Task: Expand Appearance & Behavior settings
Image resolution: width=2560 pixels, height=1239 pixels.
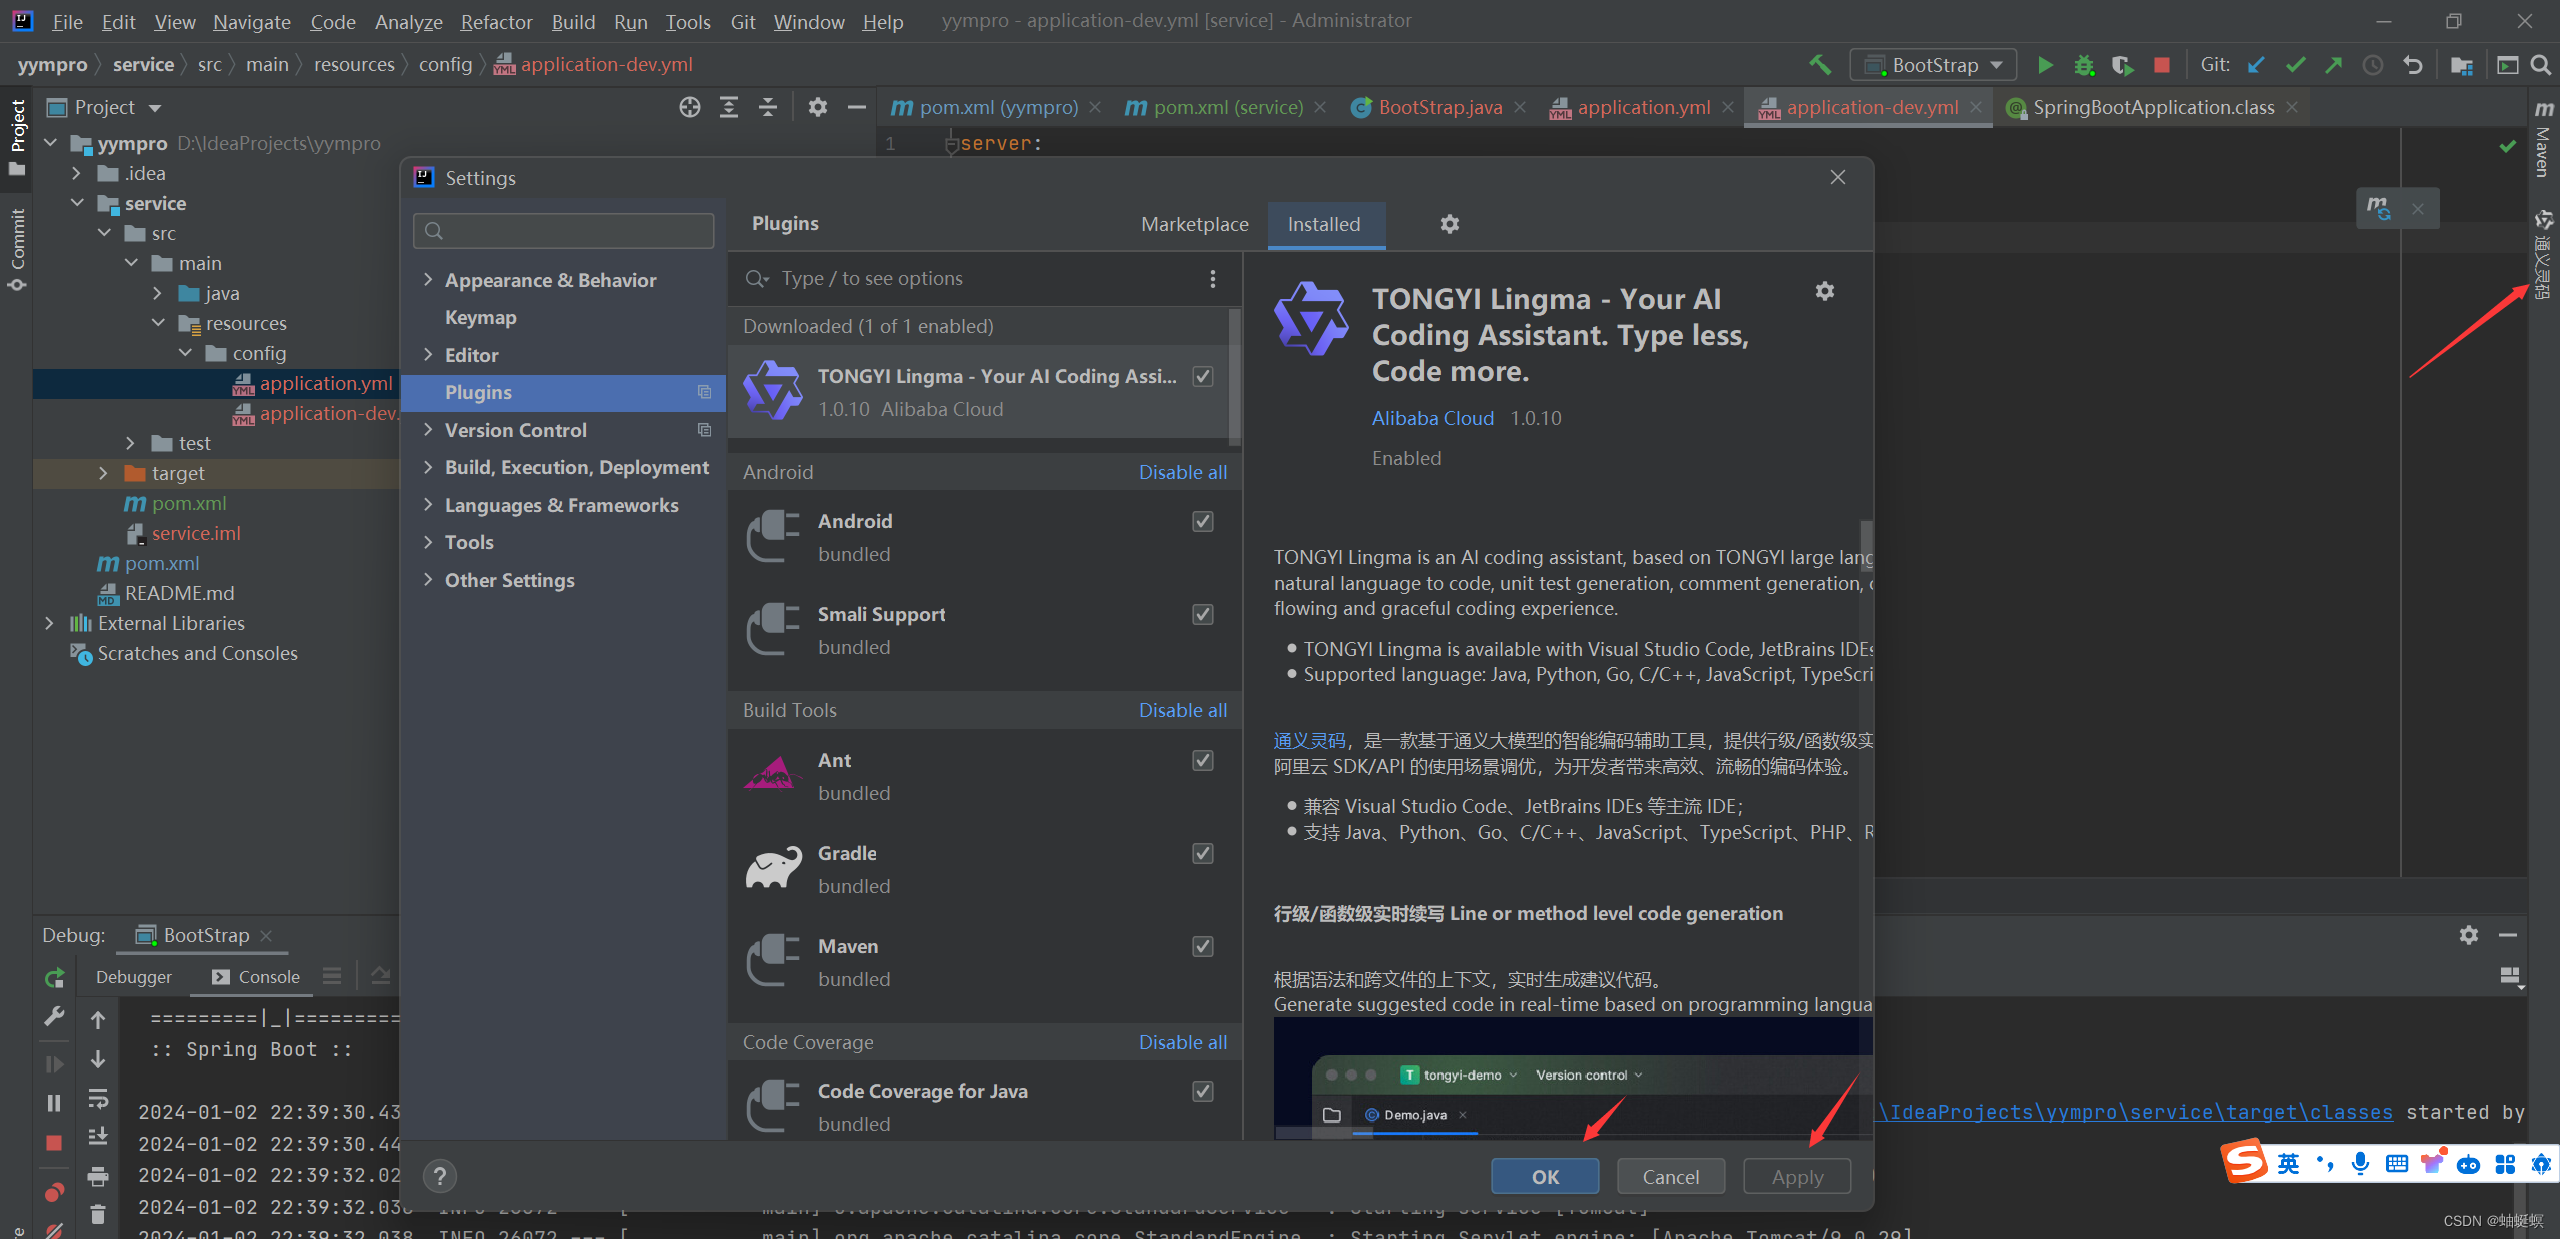Action: 428,280
